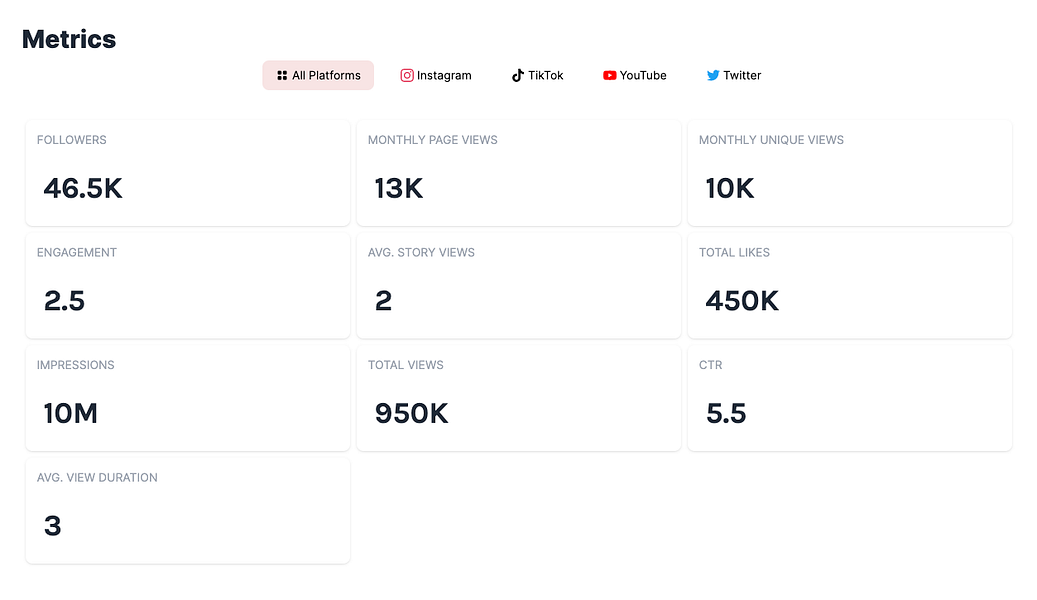Click the TikTok logo icon
The height and width of the screenshot is (600, 1037).
pyautogui.click(x=518, y=75)
